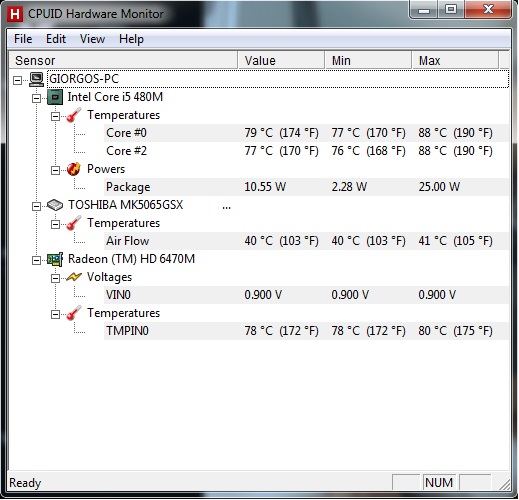Screen dimensions: 519x500
Task: Click Package max value 25.00 W
Action: [439, 187]
